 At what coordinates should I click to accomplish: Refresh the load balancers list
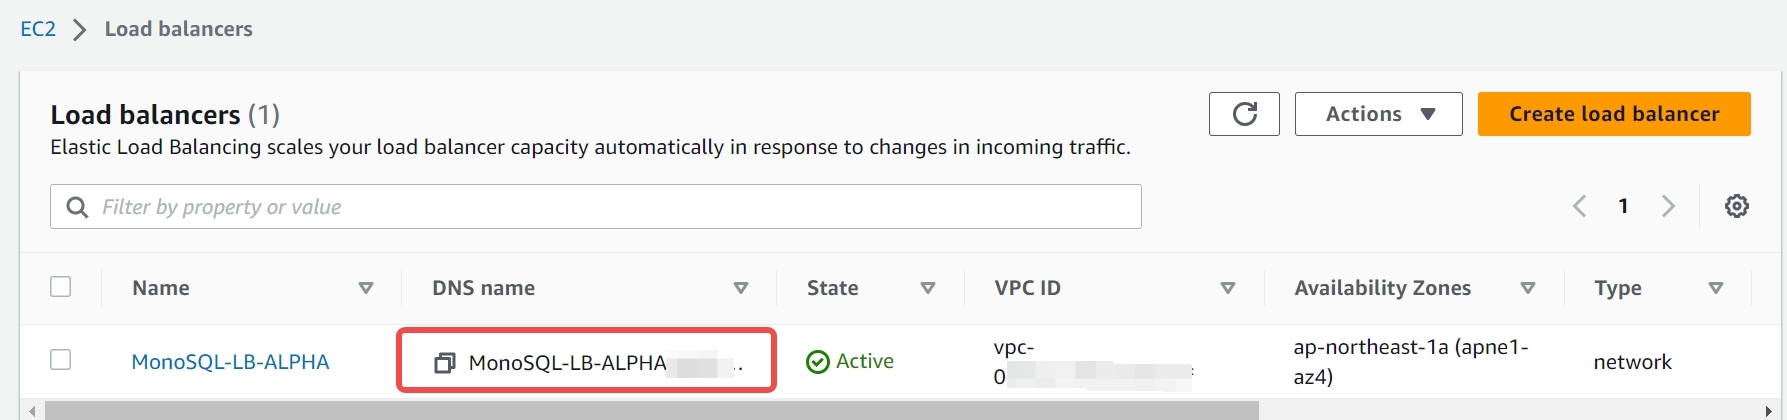tap(1244, 114)
